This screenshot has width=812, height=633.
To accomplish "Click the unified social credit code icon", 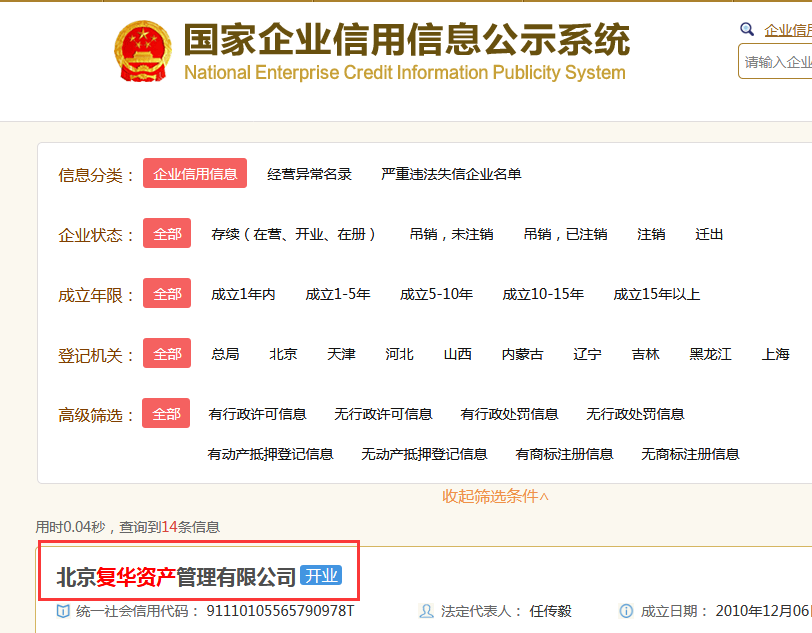I will coord(63,611).
